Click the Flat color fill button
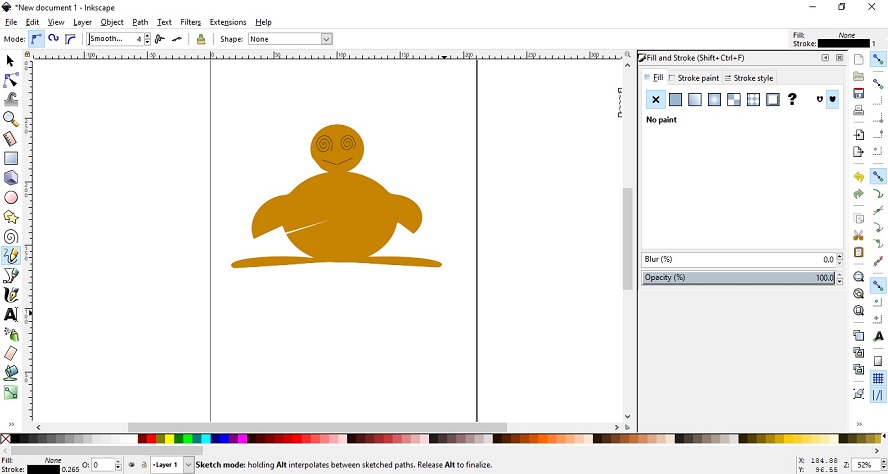Viewport: 888px width, 474px height. [x=675, y=100]
